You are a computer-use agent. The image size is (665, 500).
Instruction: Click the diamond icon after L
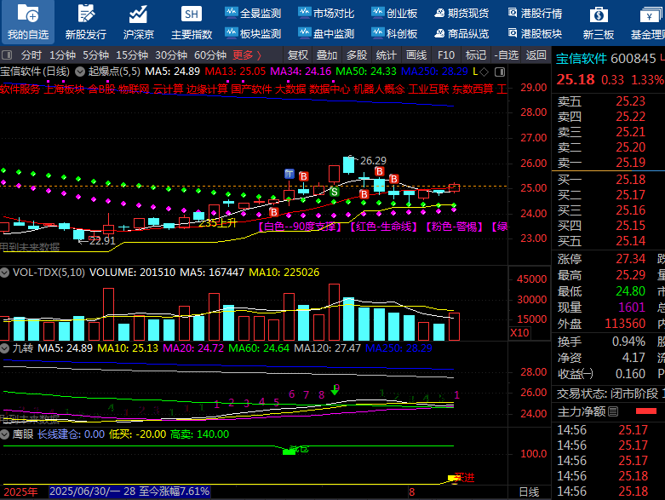[x=484, y=72]
